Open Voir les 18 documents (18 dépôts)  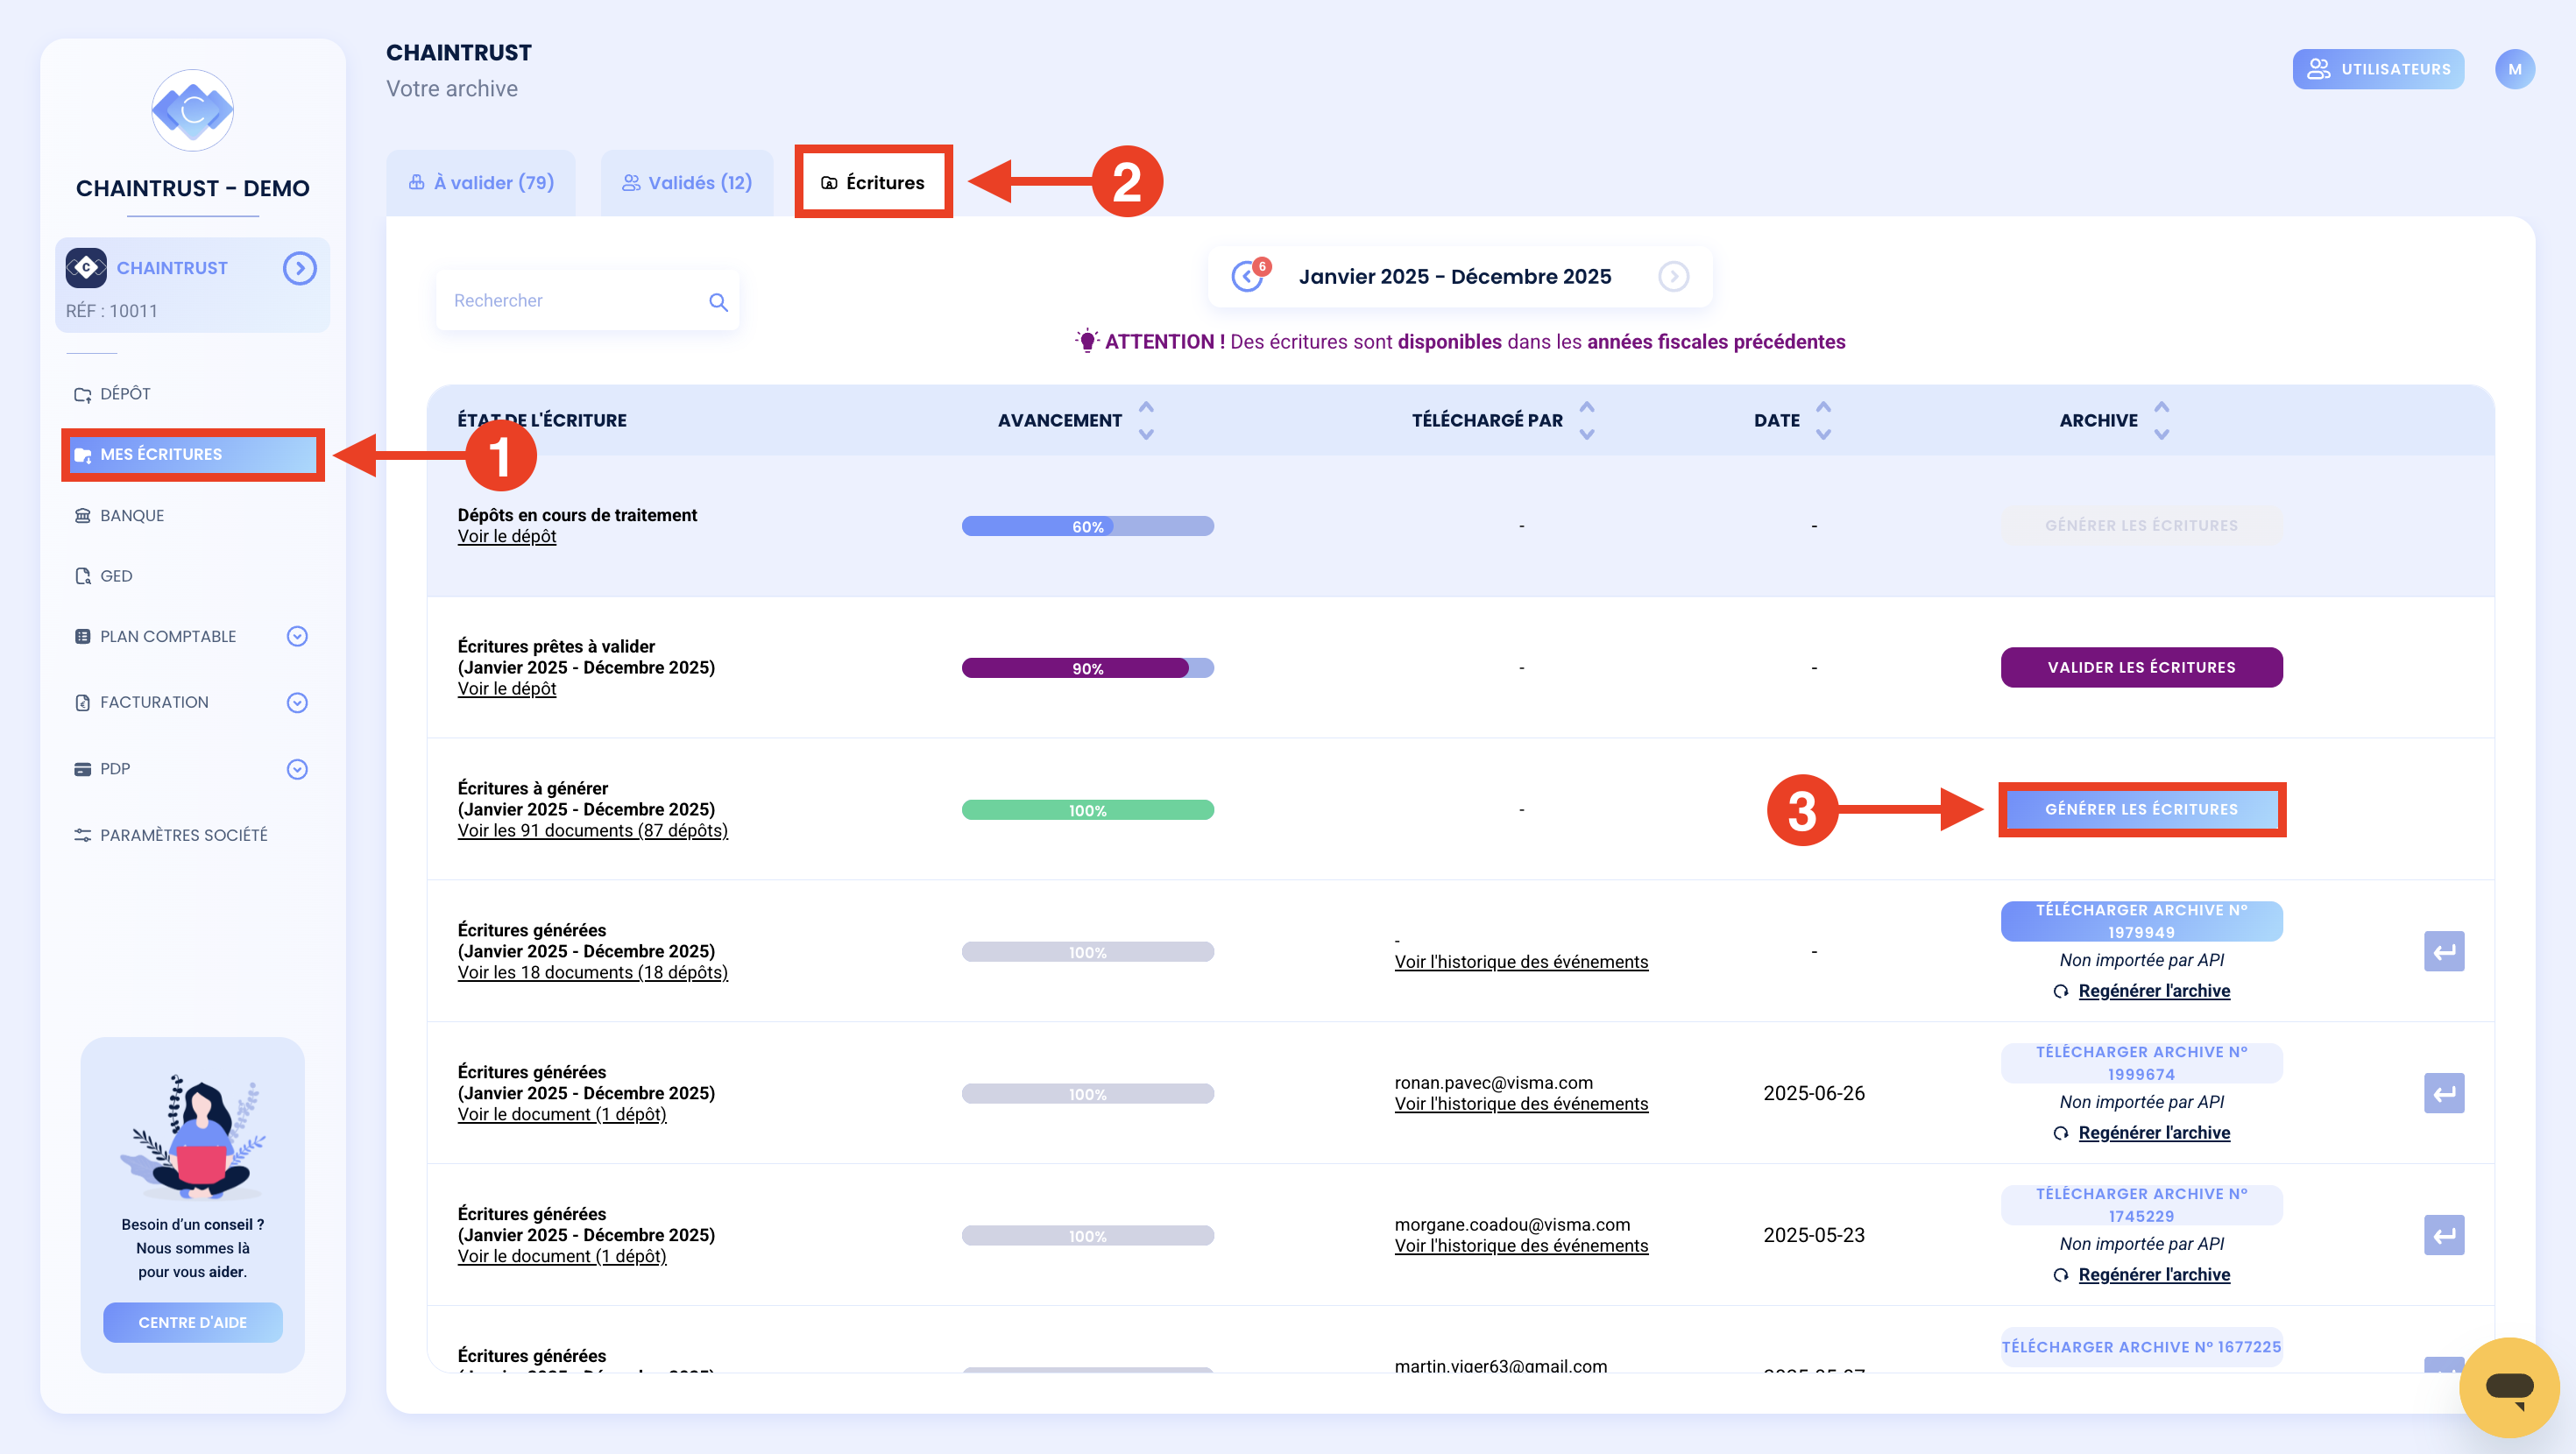[x=593, y=973]
